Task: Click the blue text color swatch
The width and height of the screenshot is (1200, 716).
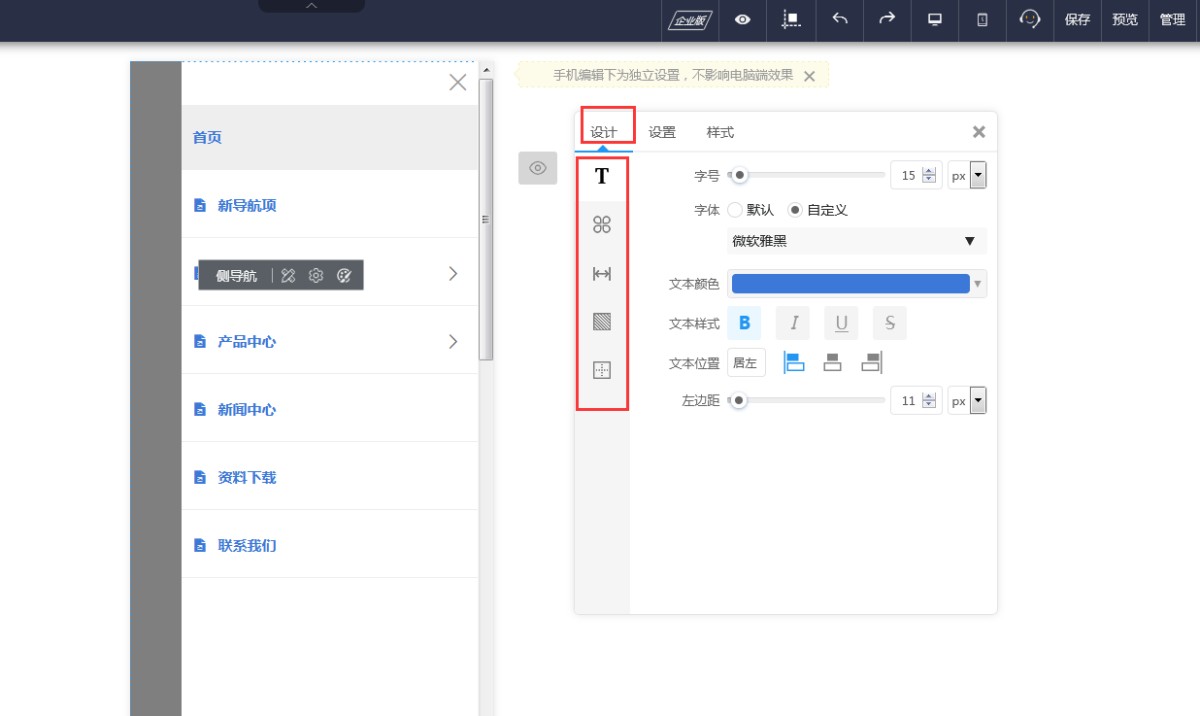Action: tap(850, 284)
